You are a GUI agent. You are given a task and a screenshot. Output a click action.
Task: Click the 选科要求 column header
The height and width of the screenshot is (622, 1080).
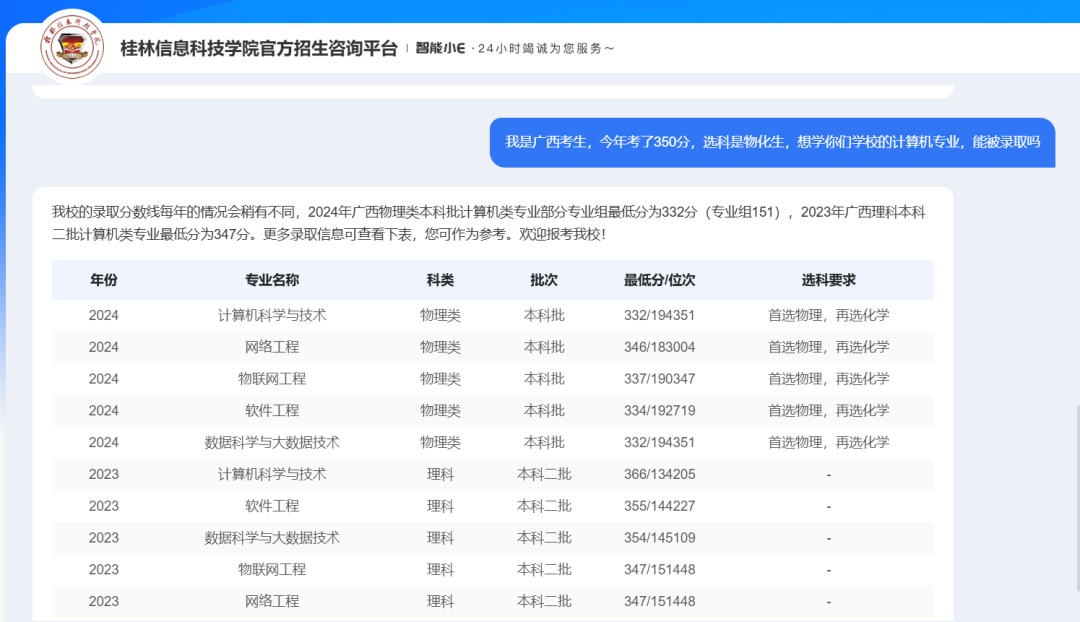[x=828, y=280]
